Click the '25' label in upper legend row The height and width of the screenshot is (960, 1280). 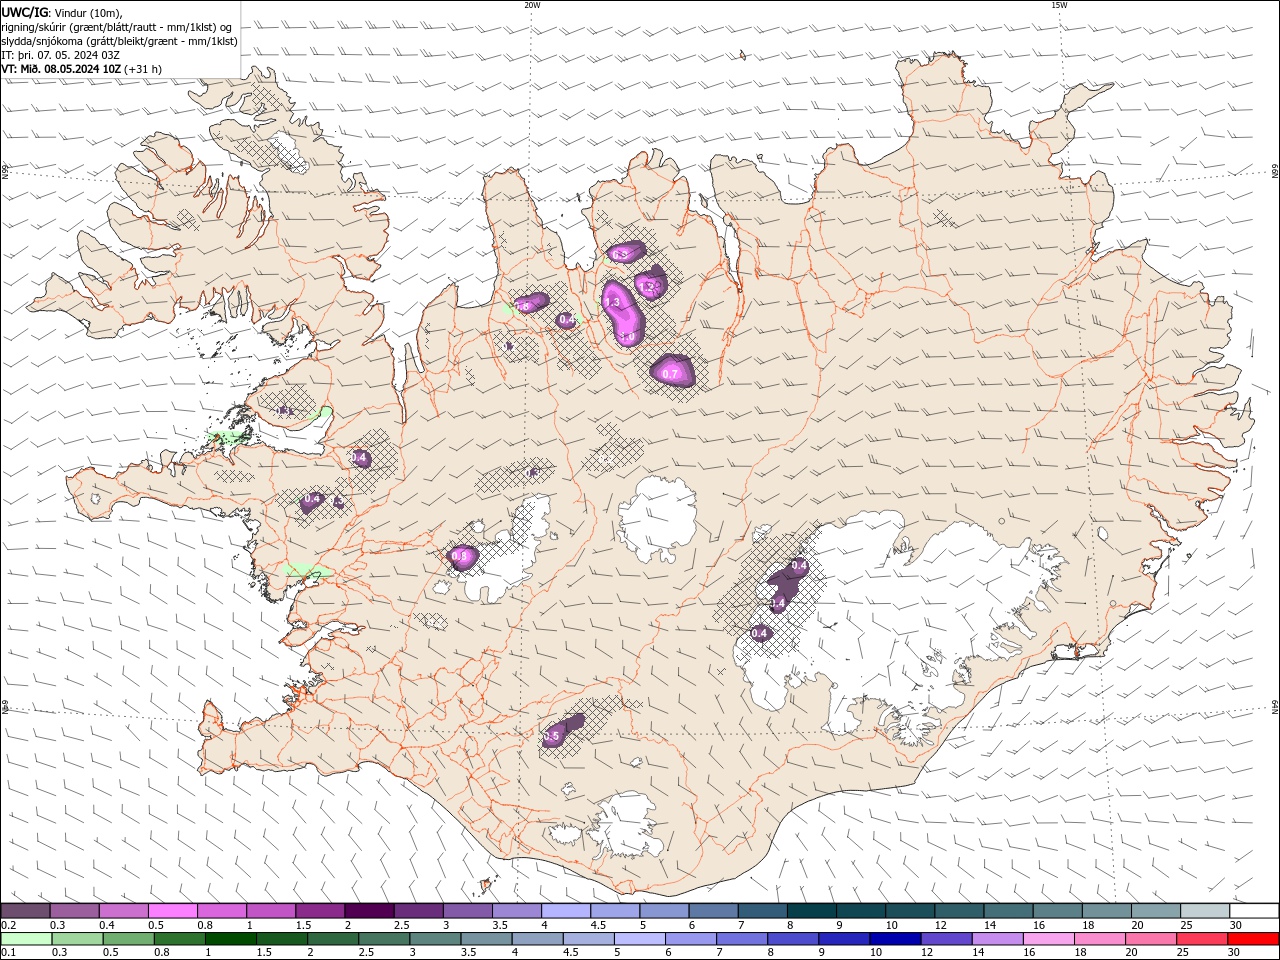point(1185,925)
